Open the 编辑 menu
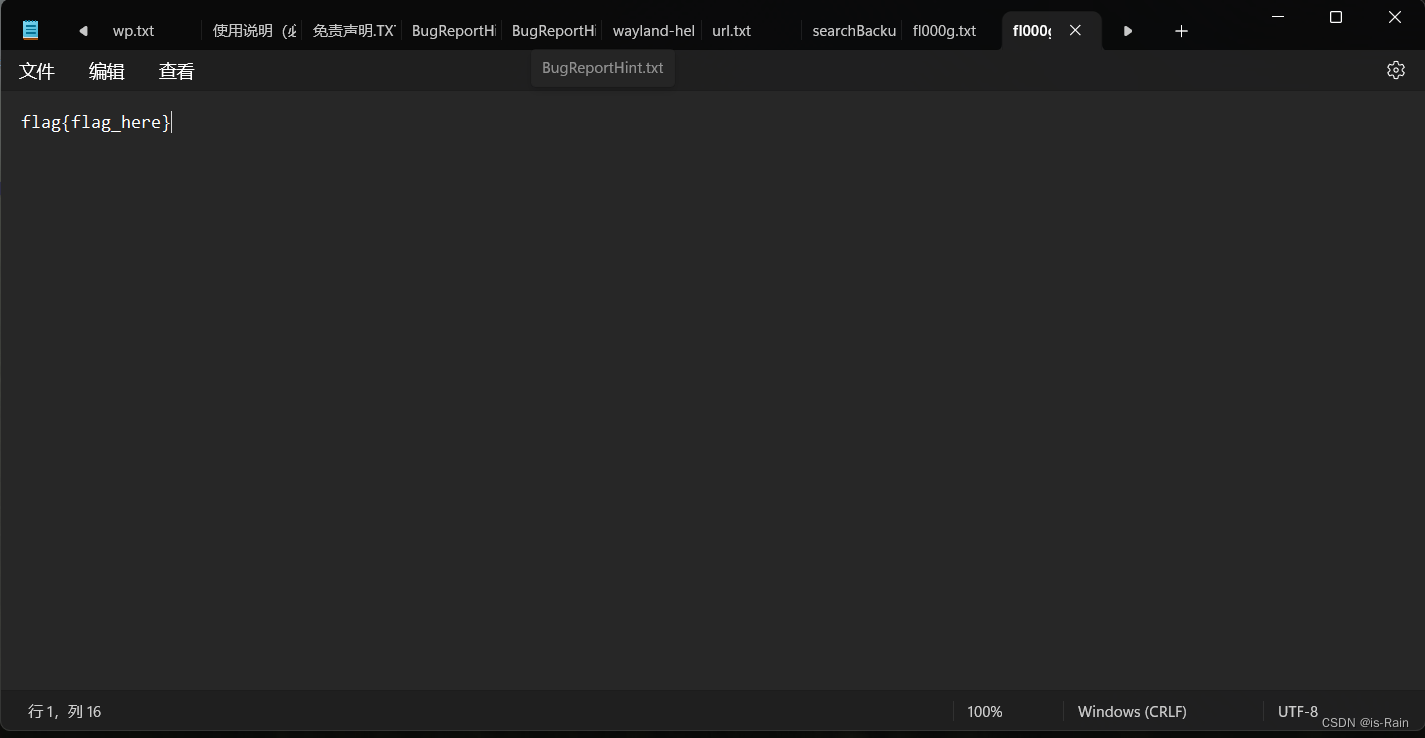 (x=106, y=71)
